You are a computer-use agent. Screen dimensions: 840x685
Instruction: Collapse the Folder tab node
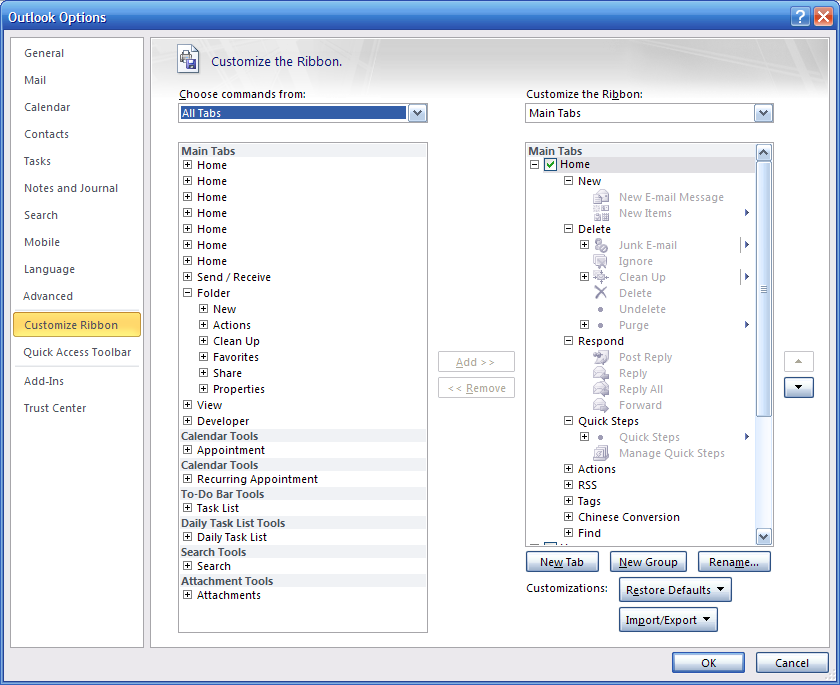coord(188,293)
